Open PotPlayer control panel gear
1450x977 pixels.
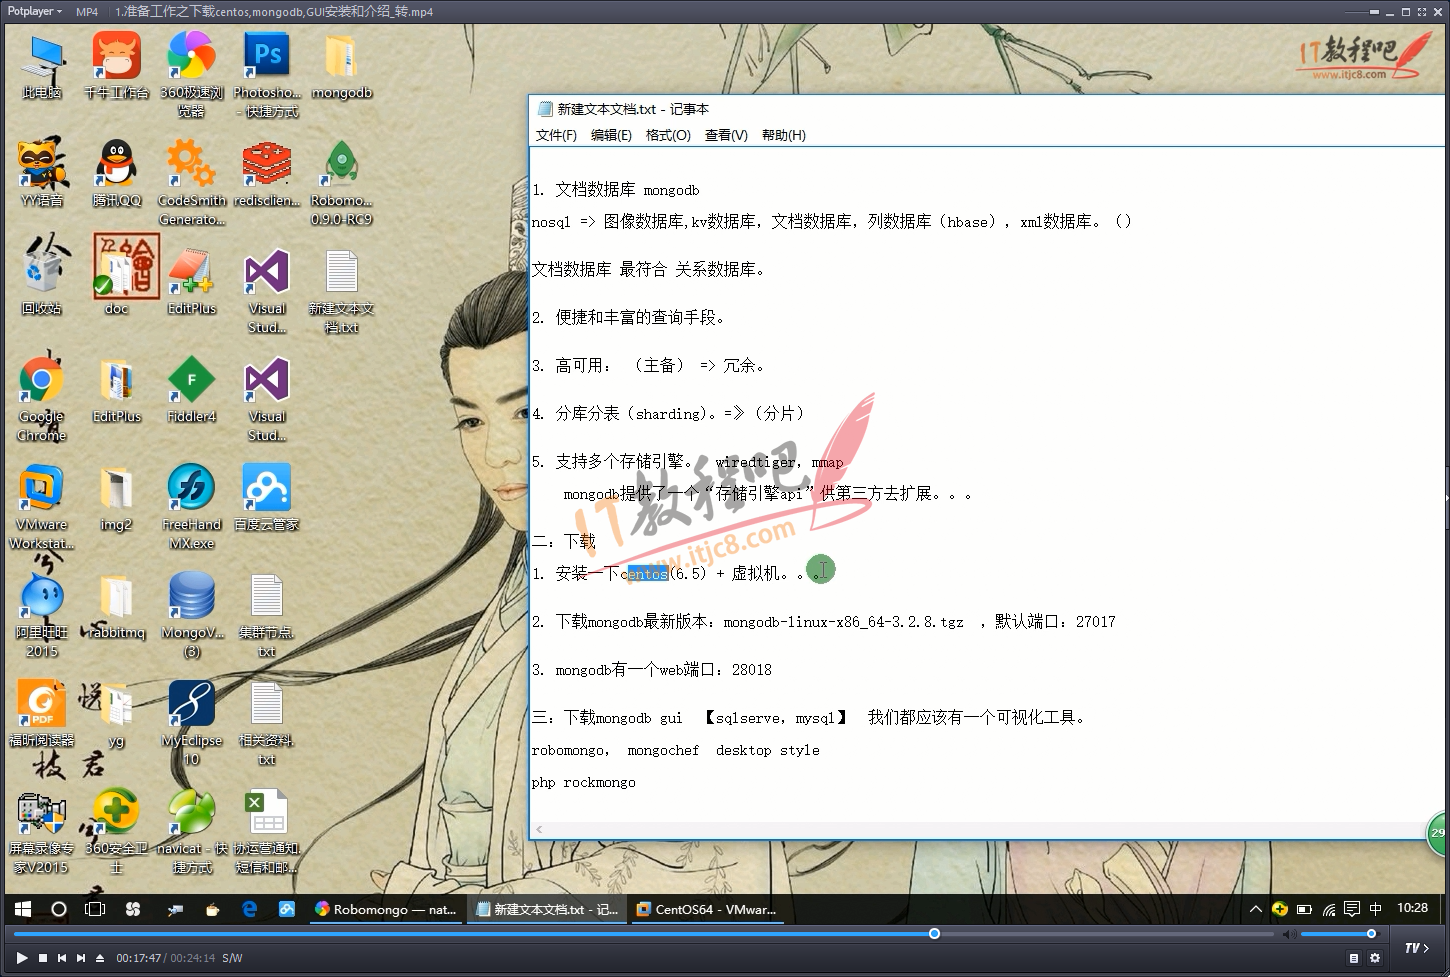(x=1375, y=958)
